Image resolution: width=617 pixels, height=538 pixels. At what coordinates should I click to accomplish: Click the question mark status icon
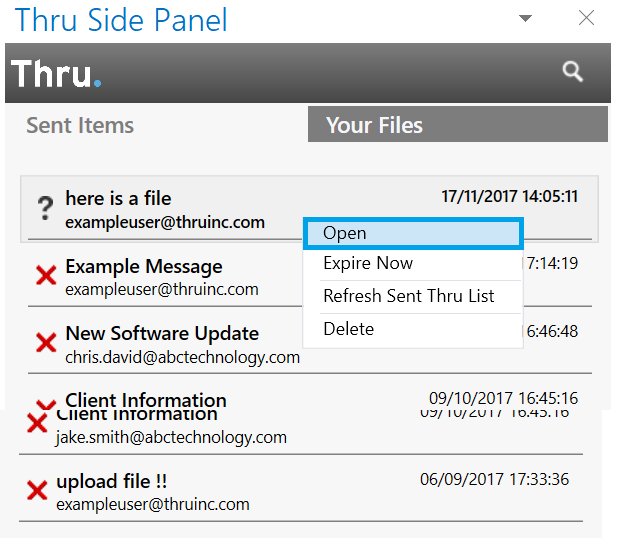45,208
